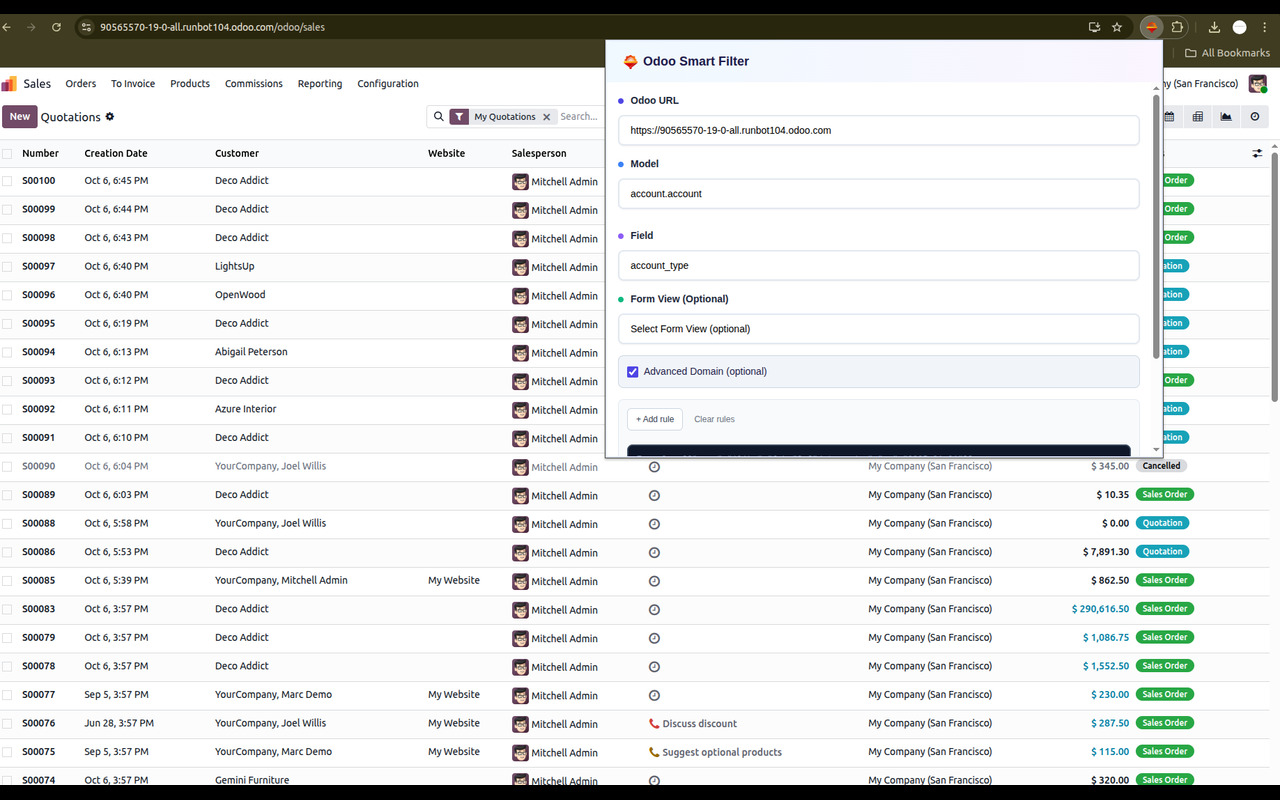The width and height of the screenshot is (1280, 800).
Task: Select the checkbox for order S00090
Action: [7, 467]
